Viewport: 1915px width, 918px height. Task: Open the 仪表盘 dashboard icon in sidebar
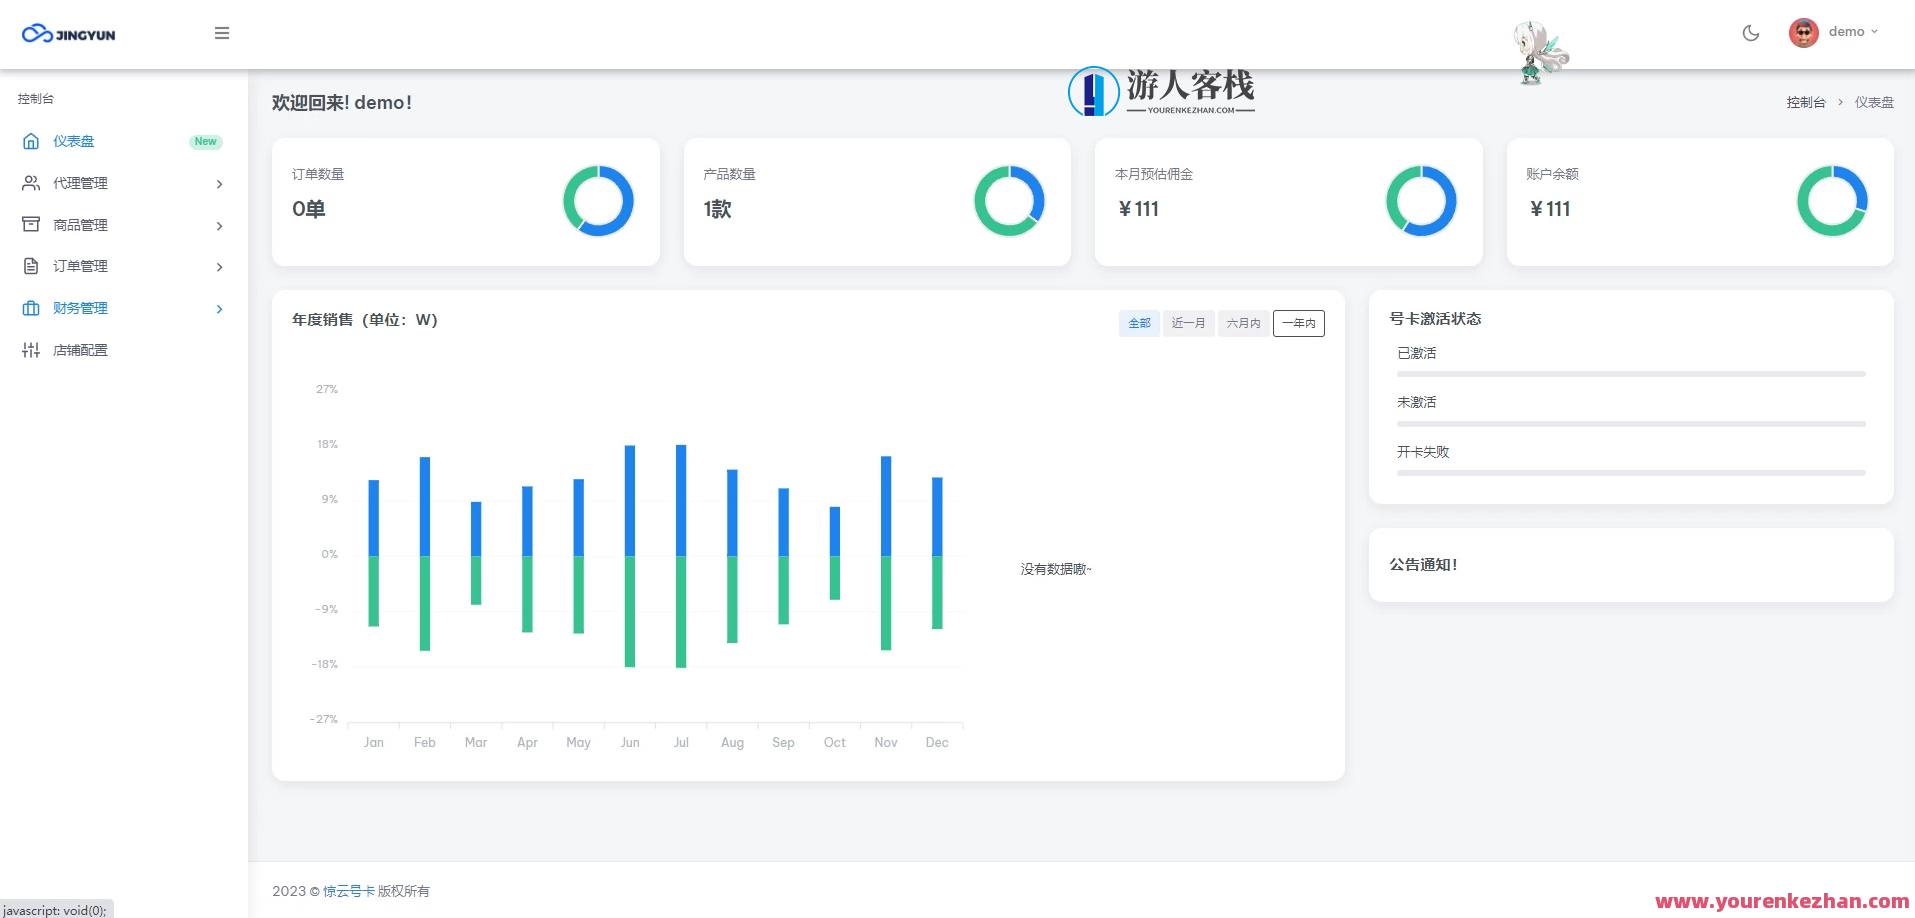point(30,141)
